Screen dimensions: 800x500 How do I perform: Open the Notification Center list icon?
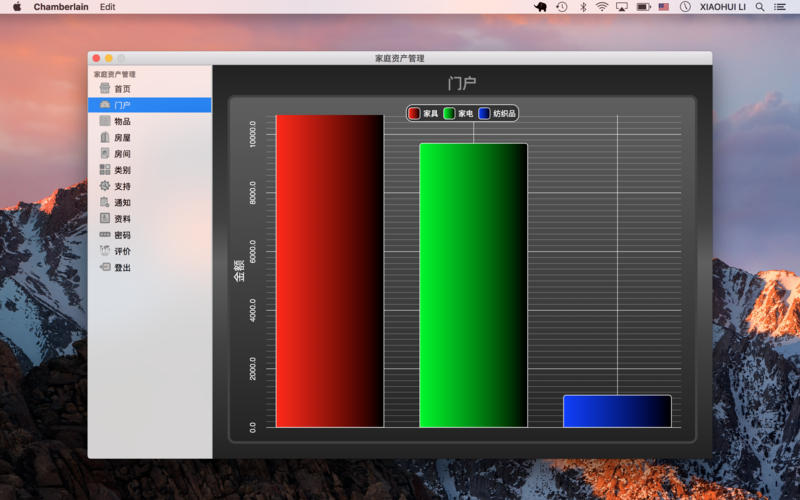(x=780, y=7)
